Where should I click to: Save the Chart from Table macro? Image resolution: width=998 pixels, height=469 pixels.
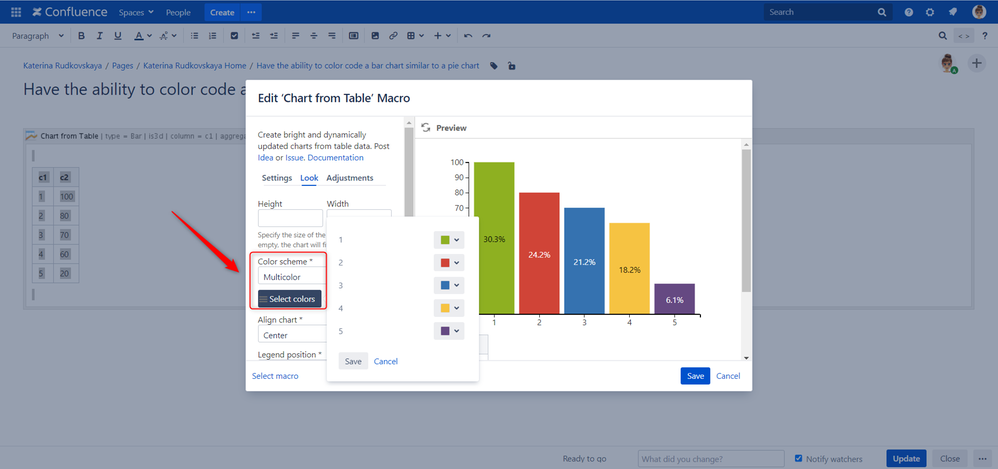tap(695, 376)
